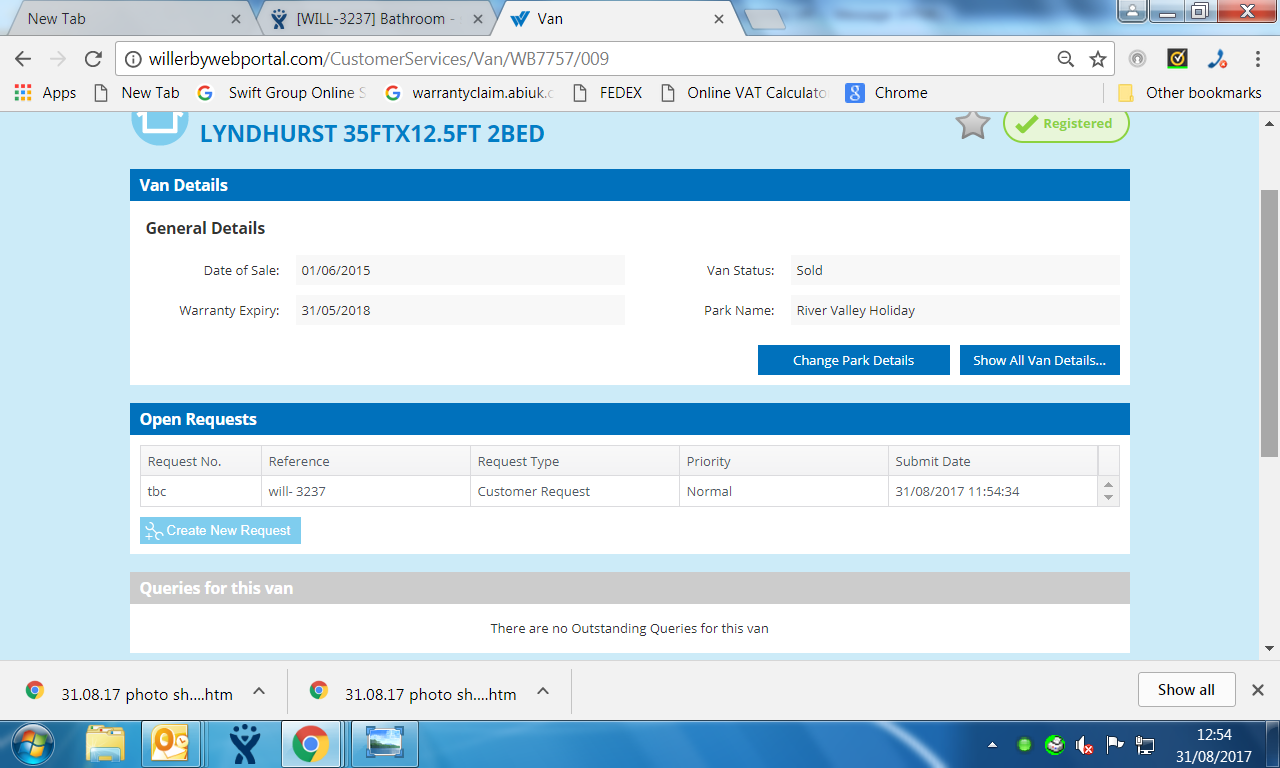Click the Van Status field showing Sold
This screenshot has height=768, width=1280.
click(955, 270)
